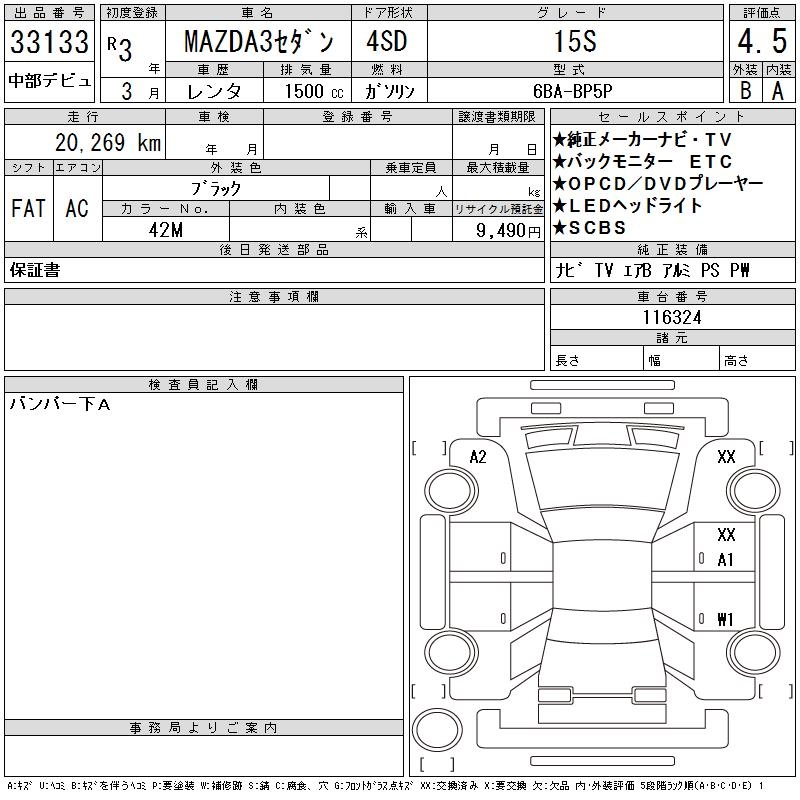The width and height of the screenshot is (800, 800).
Task: Click the spare tire circle in the car diagram's lower-left corner
Action: 437,730
